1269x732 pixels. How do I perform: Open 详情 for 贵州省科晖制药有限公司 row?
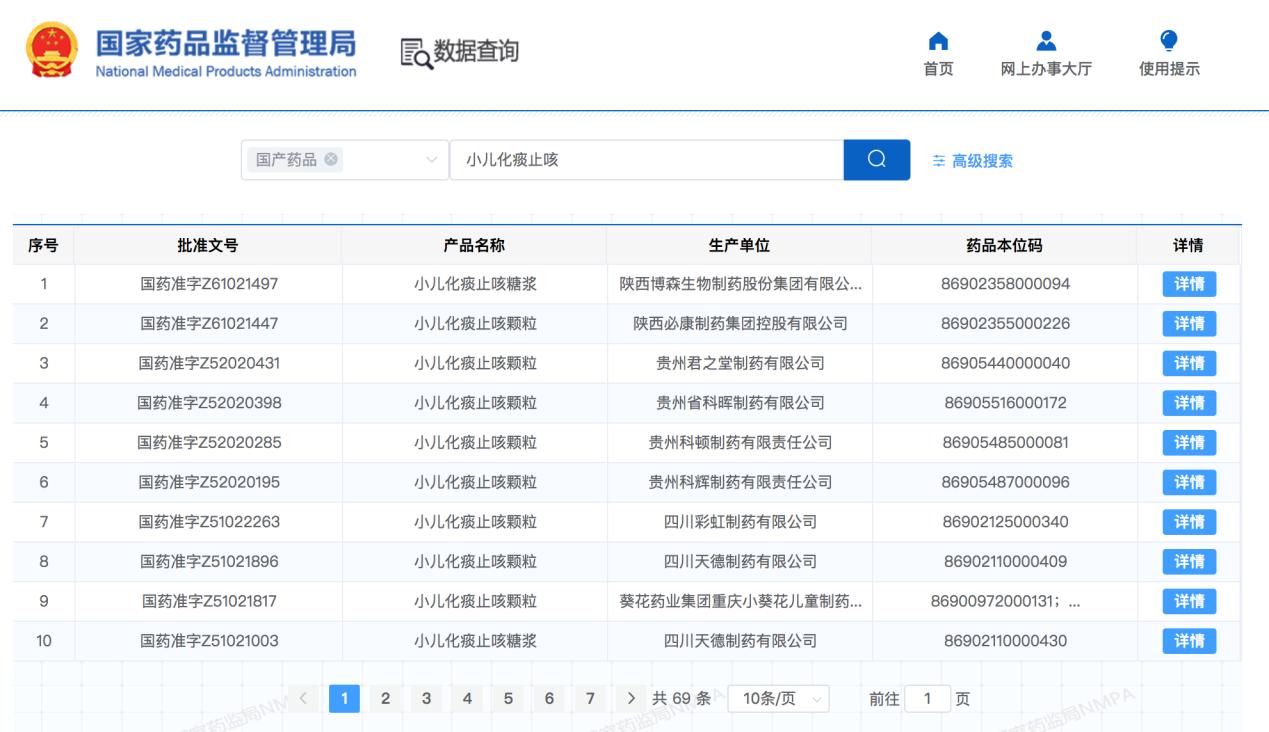[x=1189, y=403]
